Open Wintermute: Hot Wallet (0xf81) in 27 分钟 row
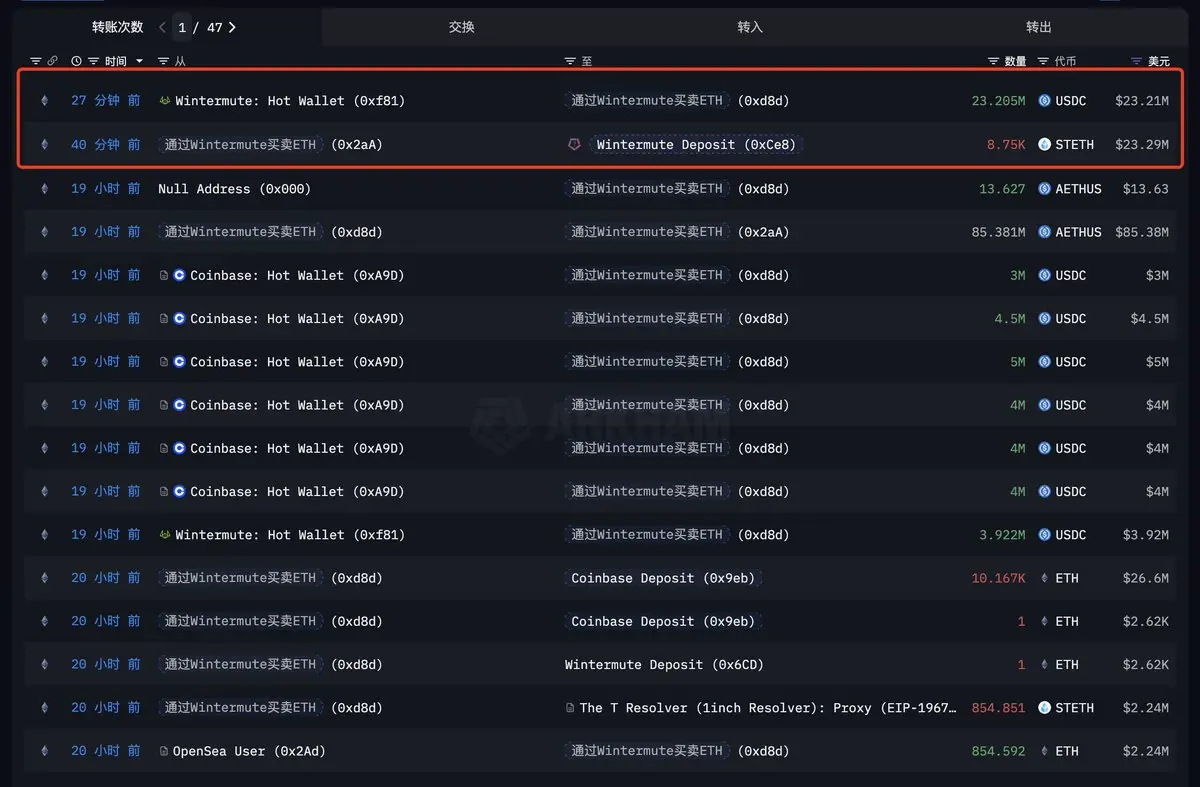This screenshot has height=787, width=1200. point(290,101)
